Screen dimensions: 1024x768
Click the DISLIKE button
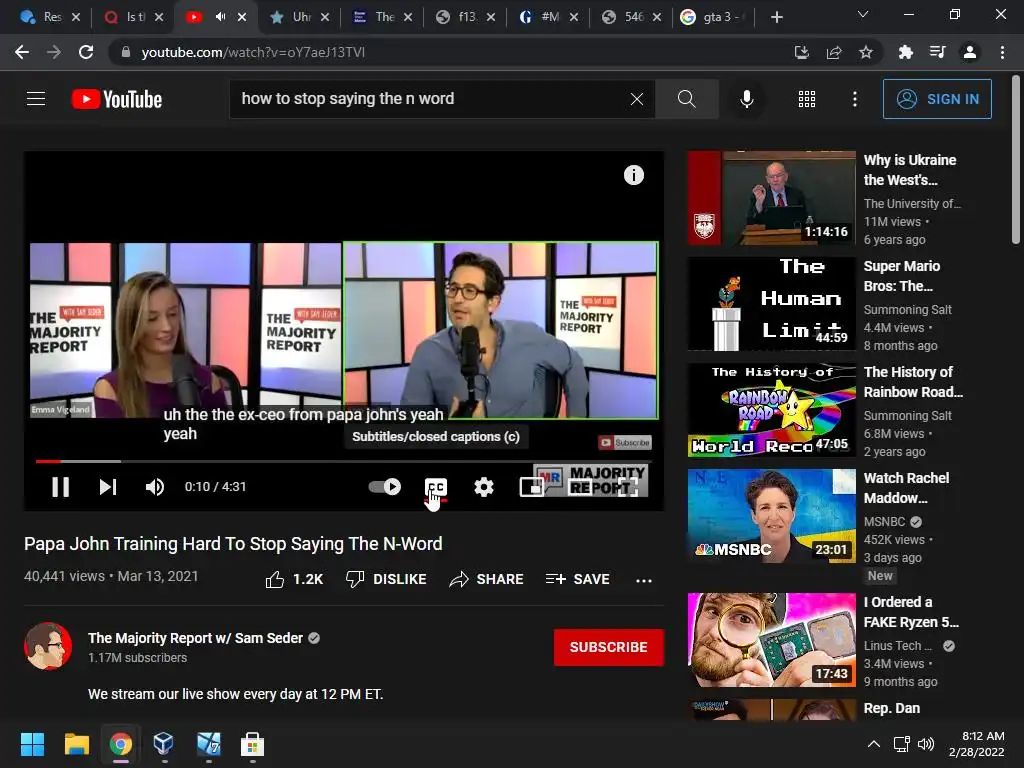386,579
